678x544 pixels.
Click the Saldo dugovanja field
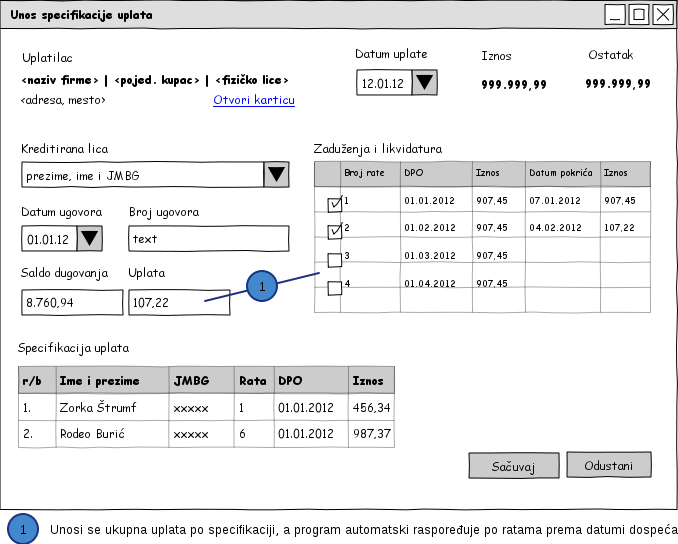72,302
